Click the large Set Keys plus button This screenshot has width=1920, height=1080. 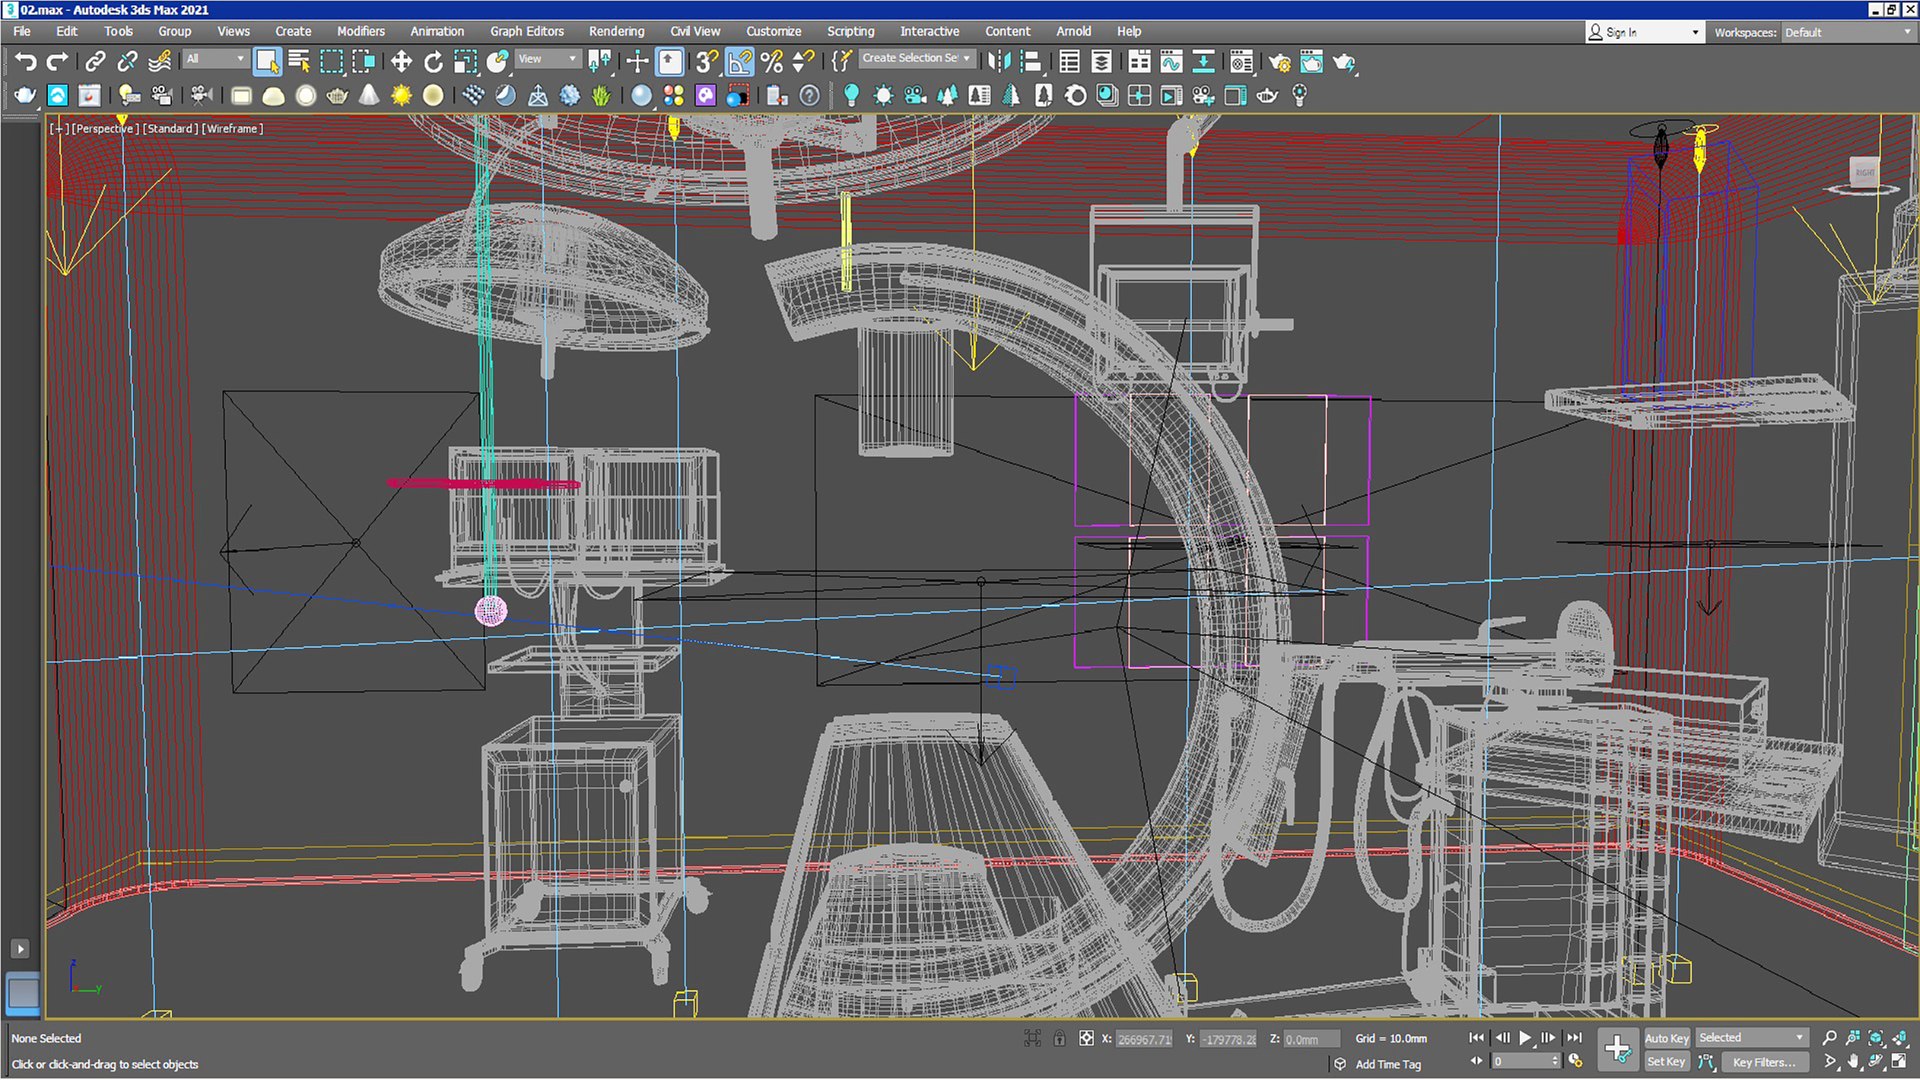coord(1617,1049)
